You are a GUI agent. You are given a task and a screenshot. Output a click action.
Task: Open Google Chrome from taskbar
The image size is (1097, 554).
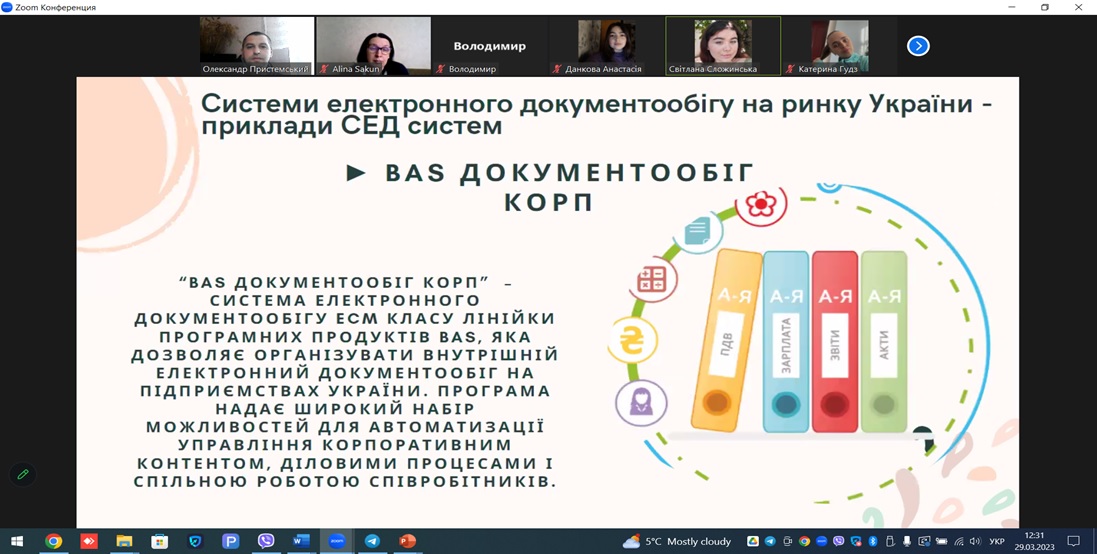53,541
